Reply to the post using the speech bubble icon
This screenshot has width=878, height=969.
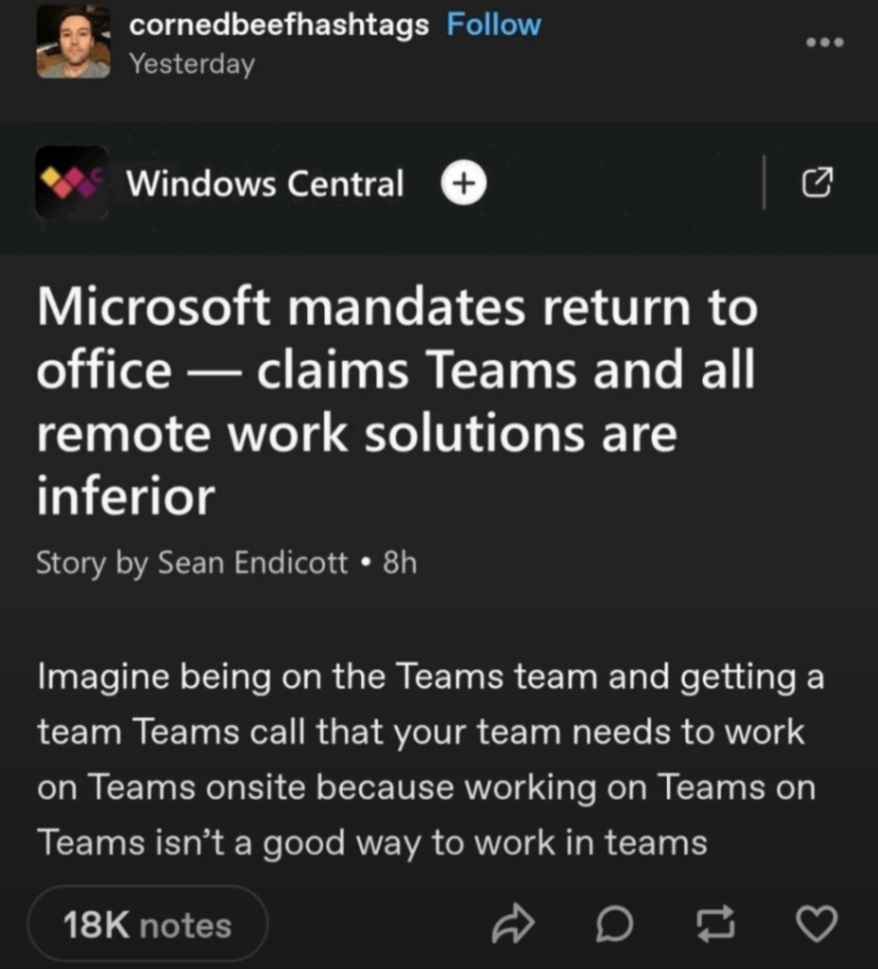(614, 924)
